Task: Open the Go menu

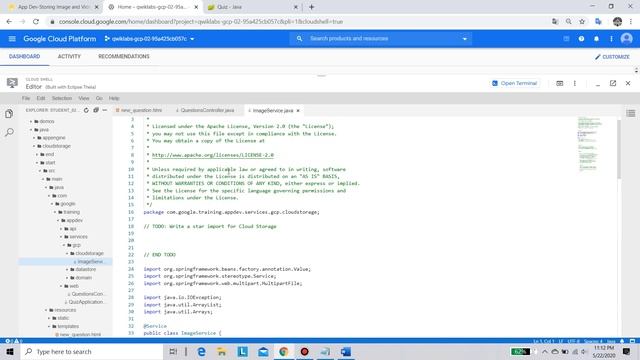Action: point(99,98)
